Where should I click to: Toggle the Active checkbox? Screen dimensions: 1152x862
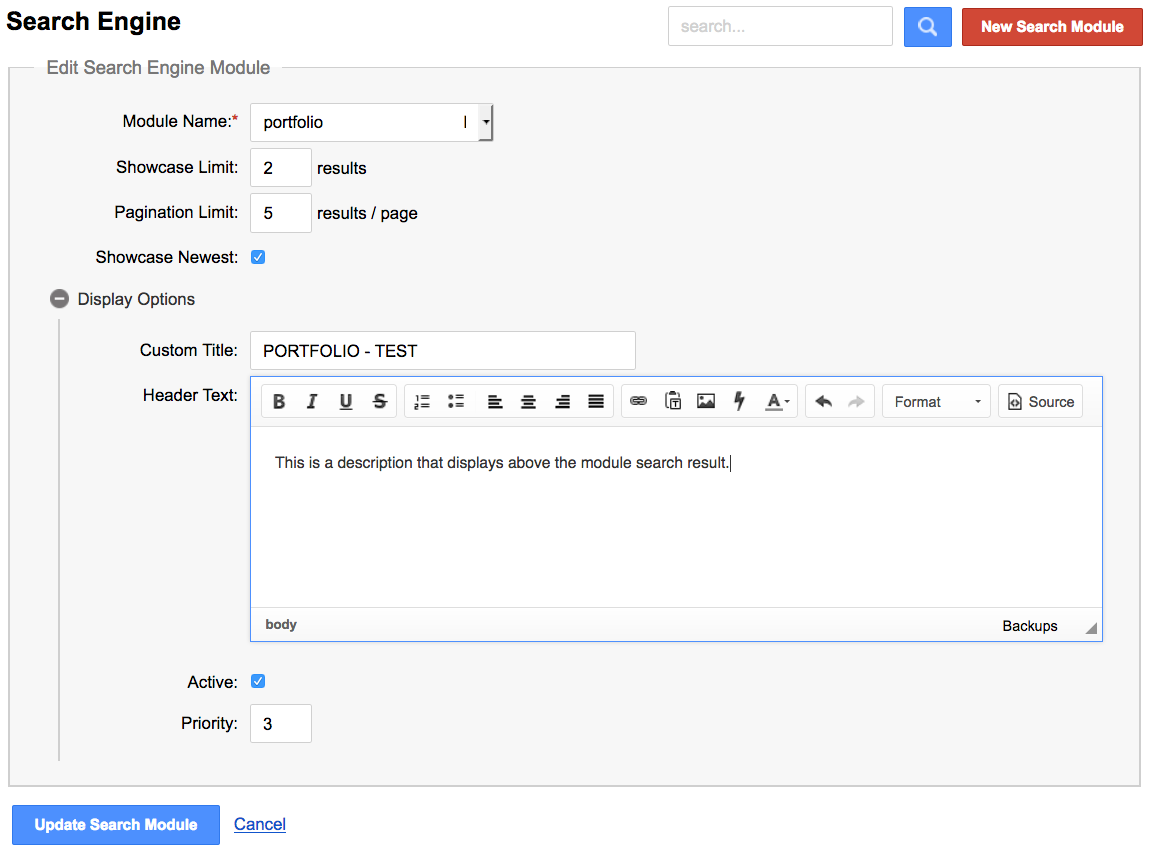pos(258,681)
